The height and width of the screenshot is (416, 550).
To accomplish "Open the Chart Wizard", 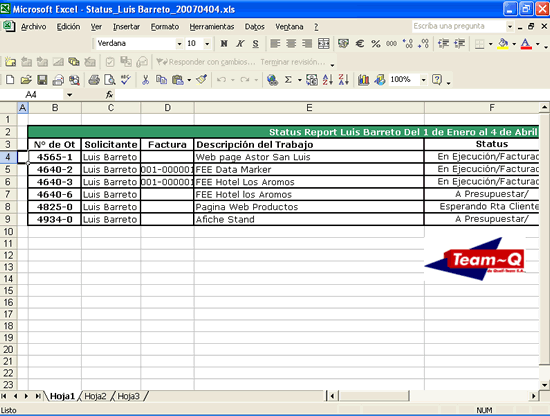I will [x=363, y=80].
